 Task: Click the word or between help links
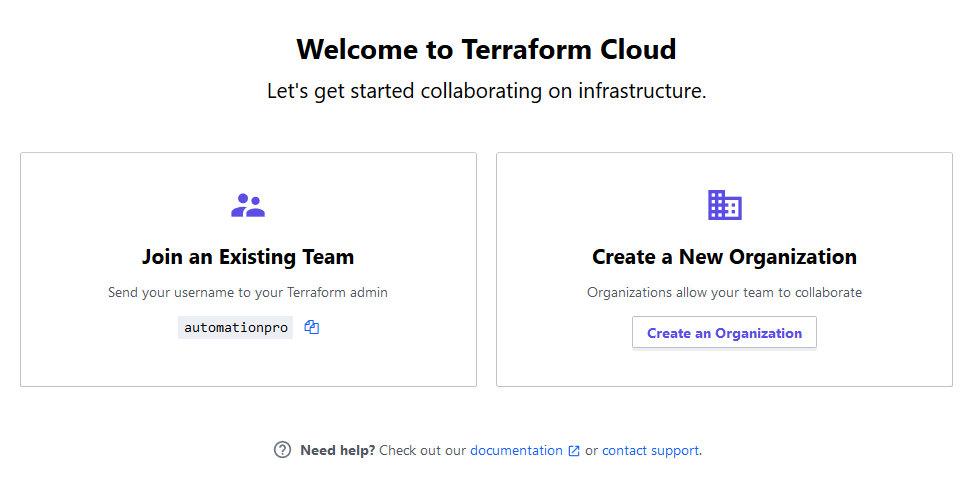coord(591,451)
